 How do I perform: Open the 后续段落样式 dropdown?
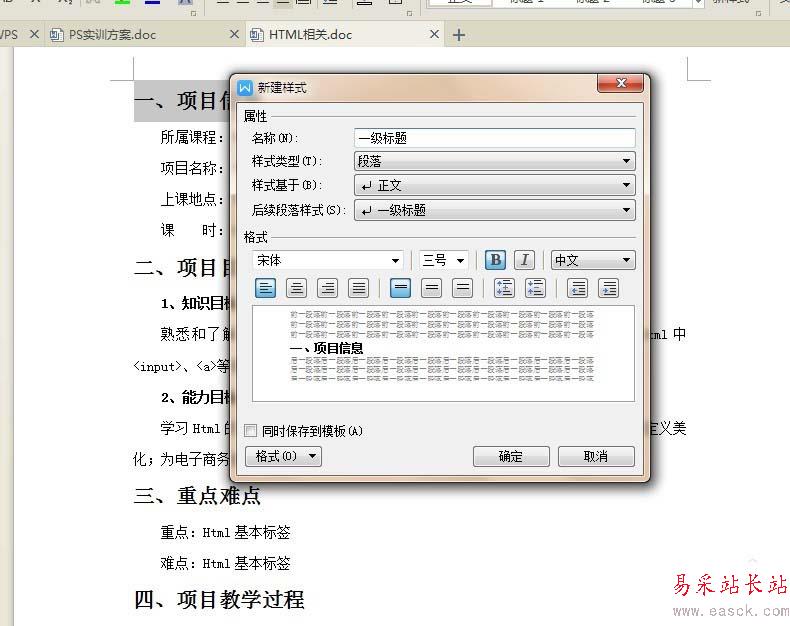[495, 210]
